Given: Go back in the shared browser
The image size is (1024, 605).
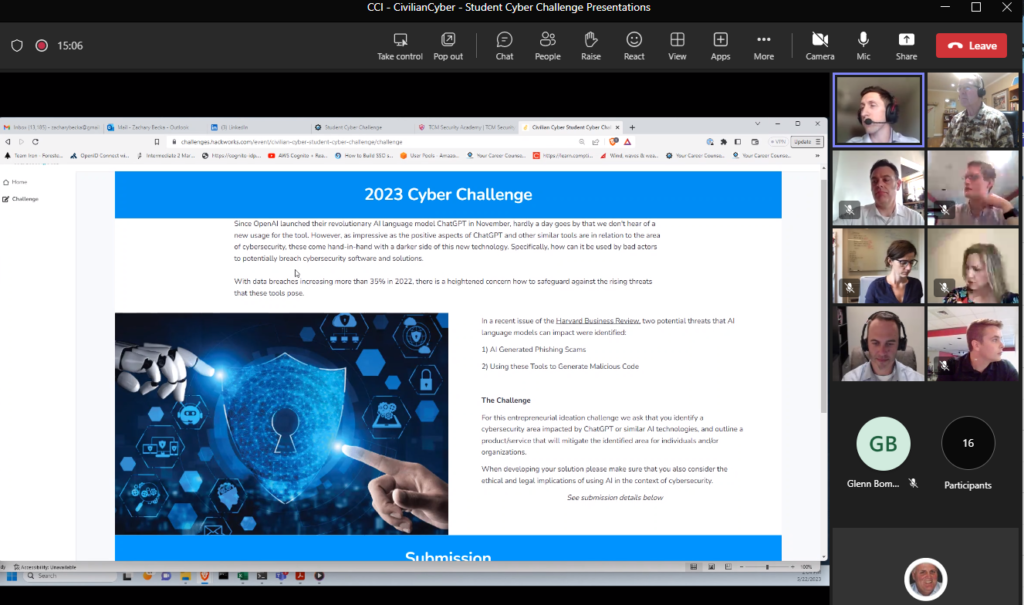Looking at the screenshot, I should [8, 142].
